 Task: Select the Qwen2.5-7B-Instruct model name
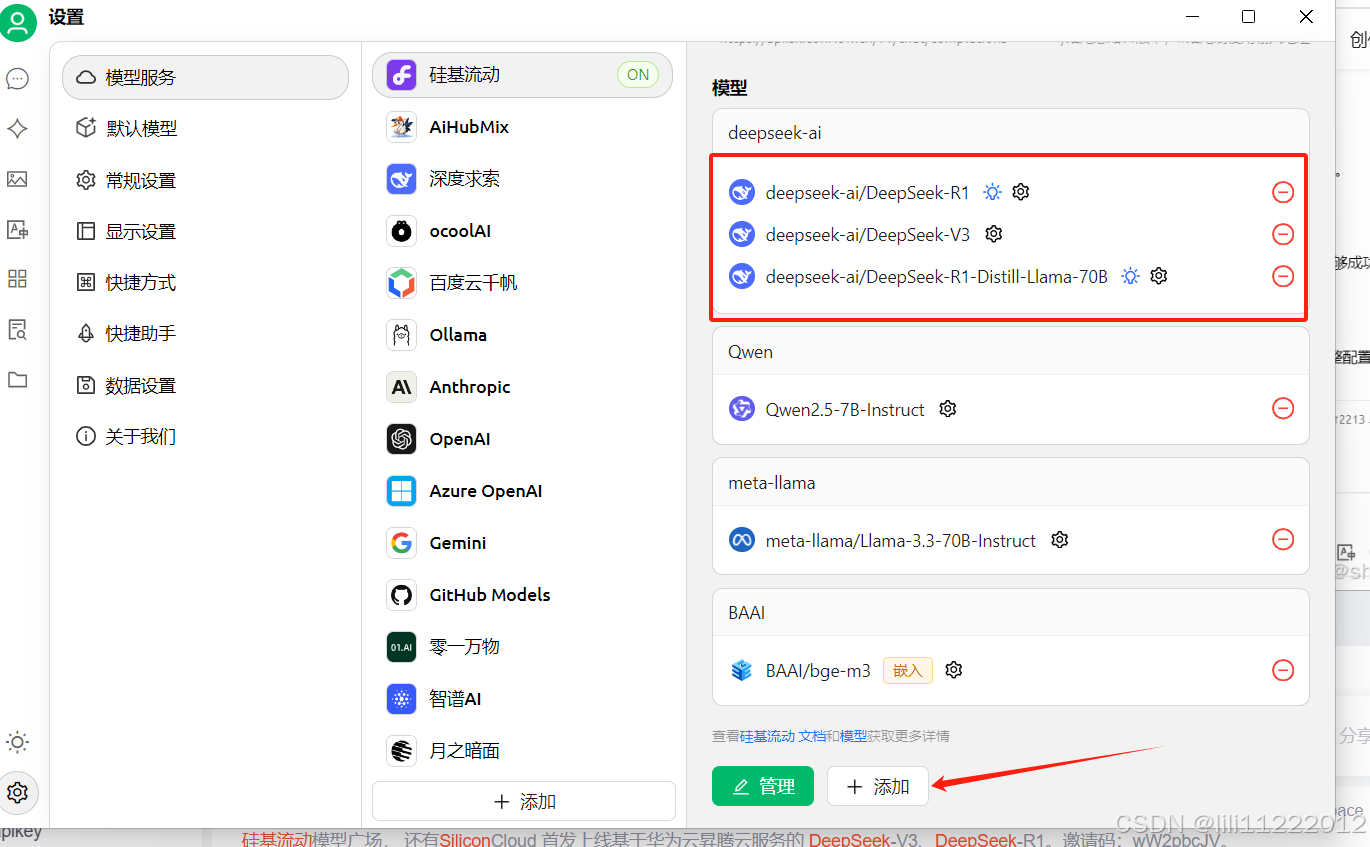(x=845, y=410)
